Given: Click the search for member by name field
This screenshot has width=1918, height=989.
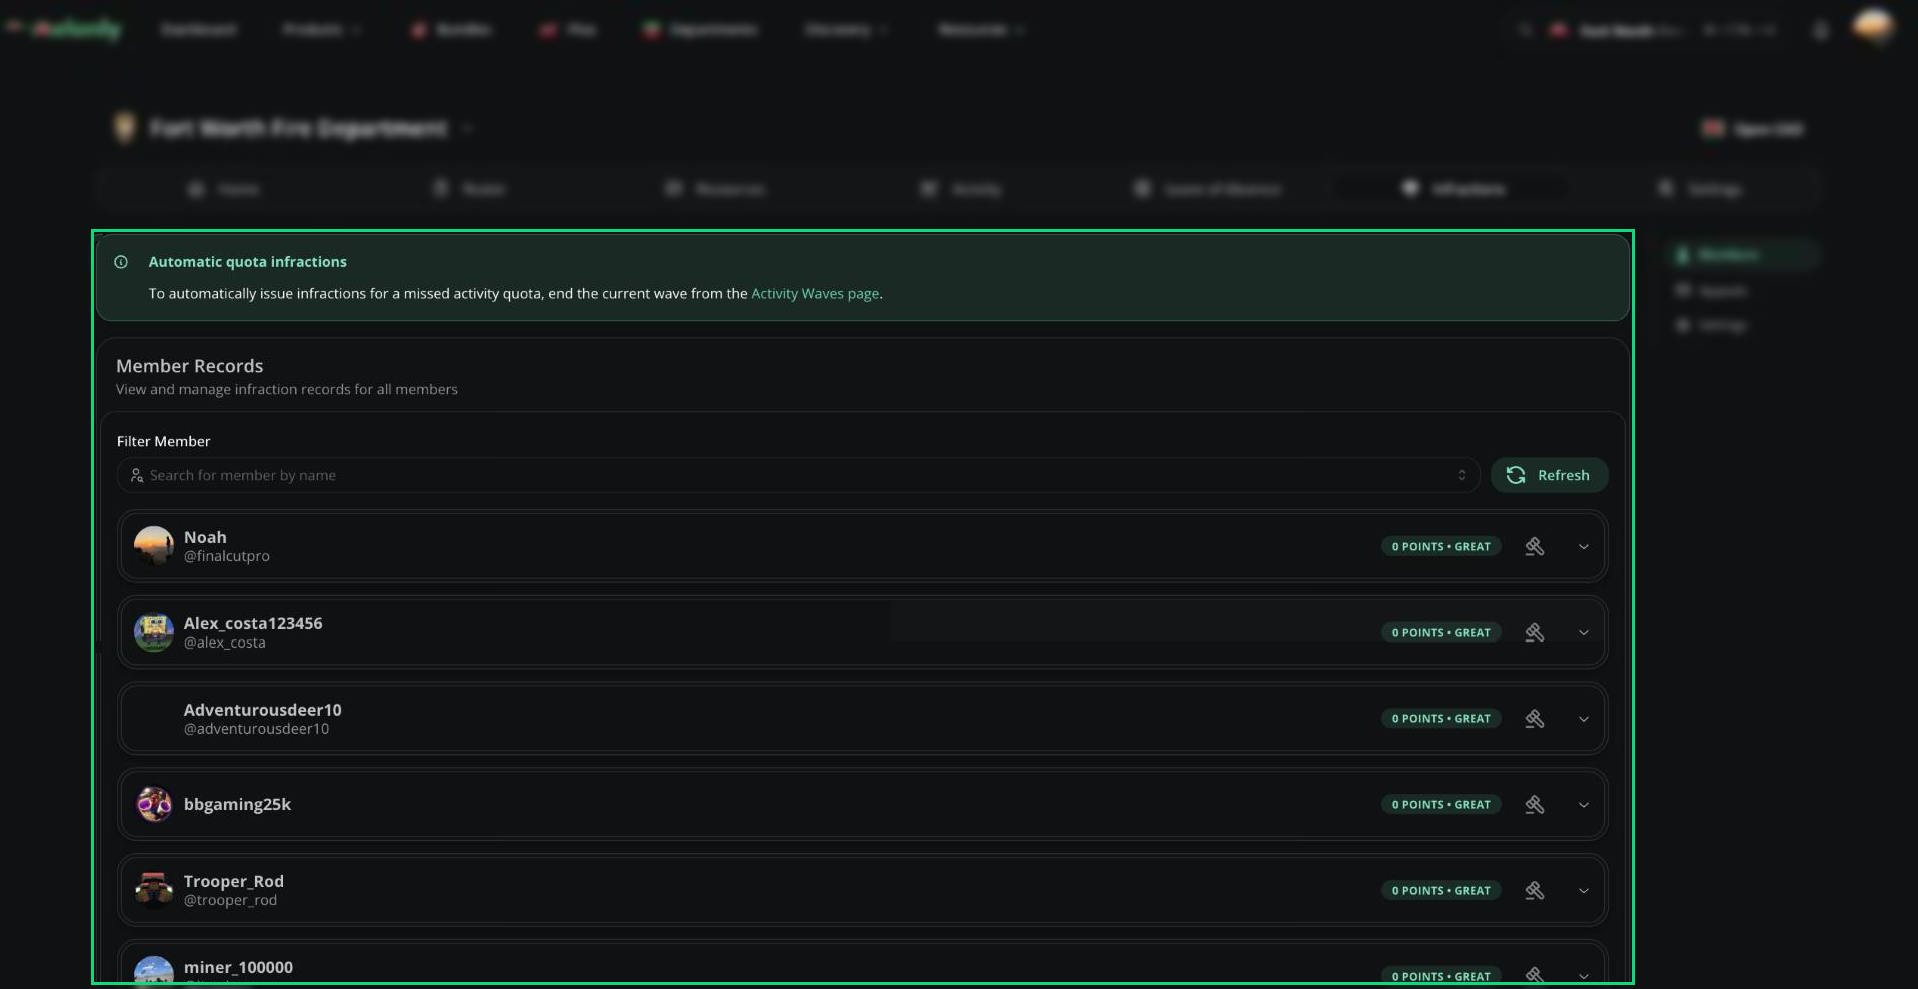Looking at the screenshot, I should pyautogui.click(x=798, y=475).
